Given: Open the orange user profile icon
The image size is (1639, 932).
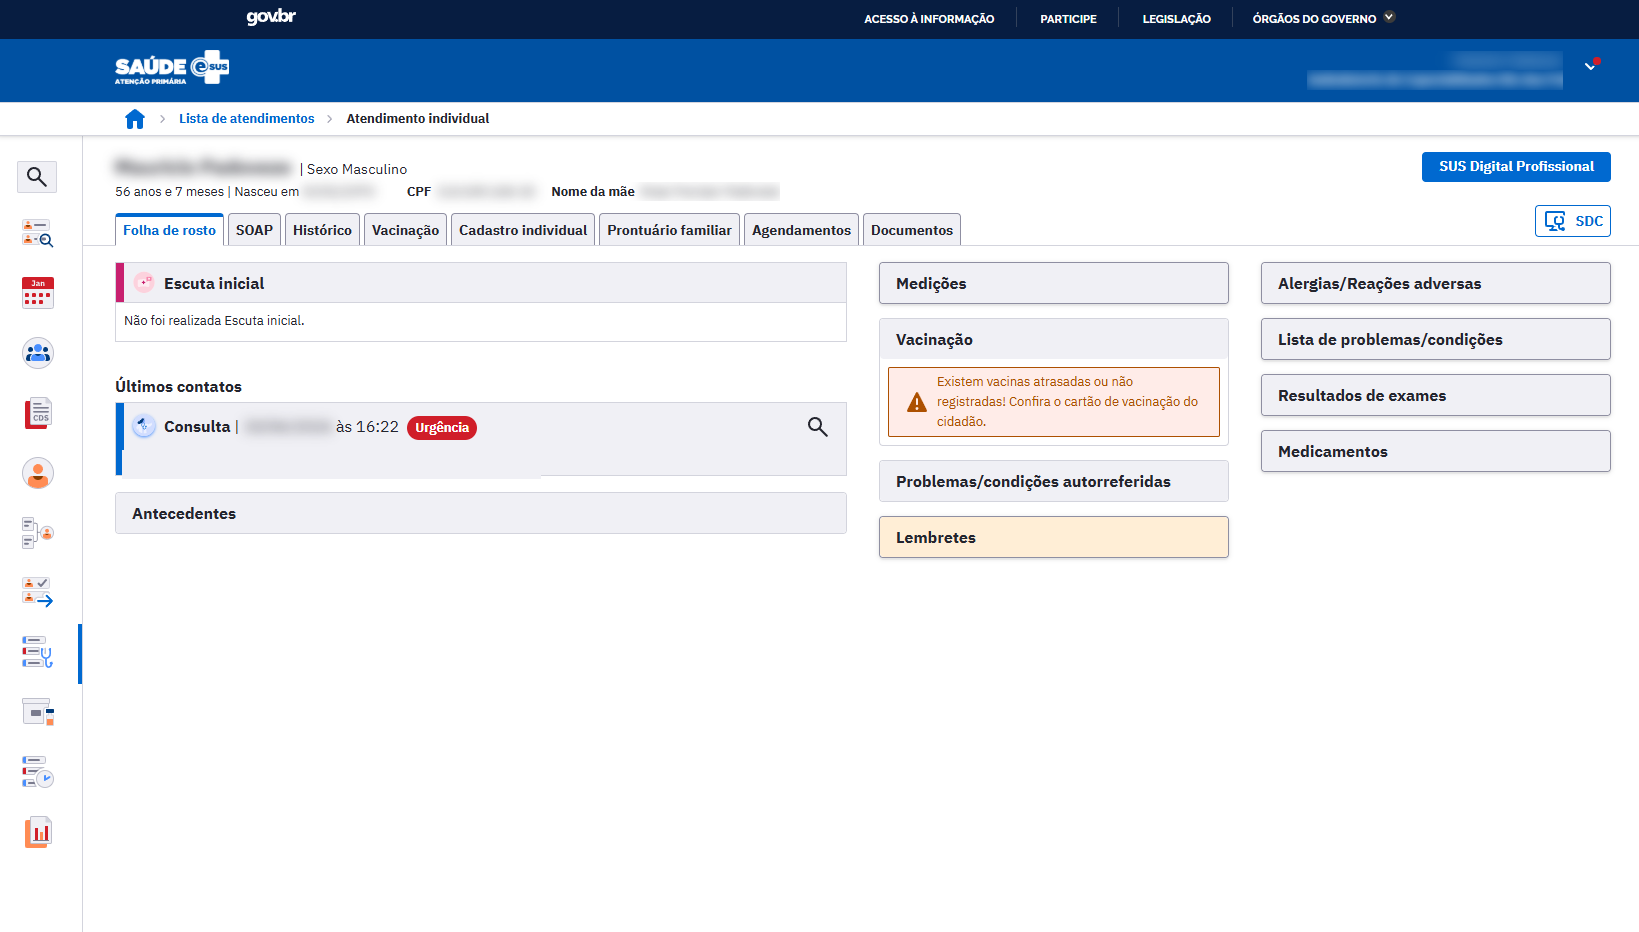Looking at the screenshot, I should click(38, 473).
